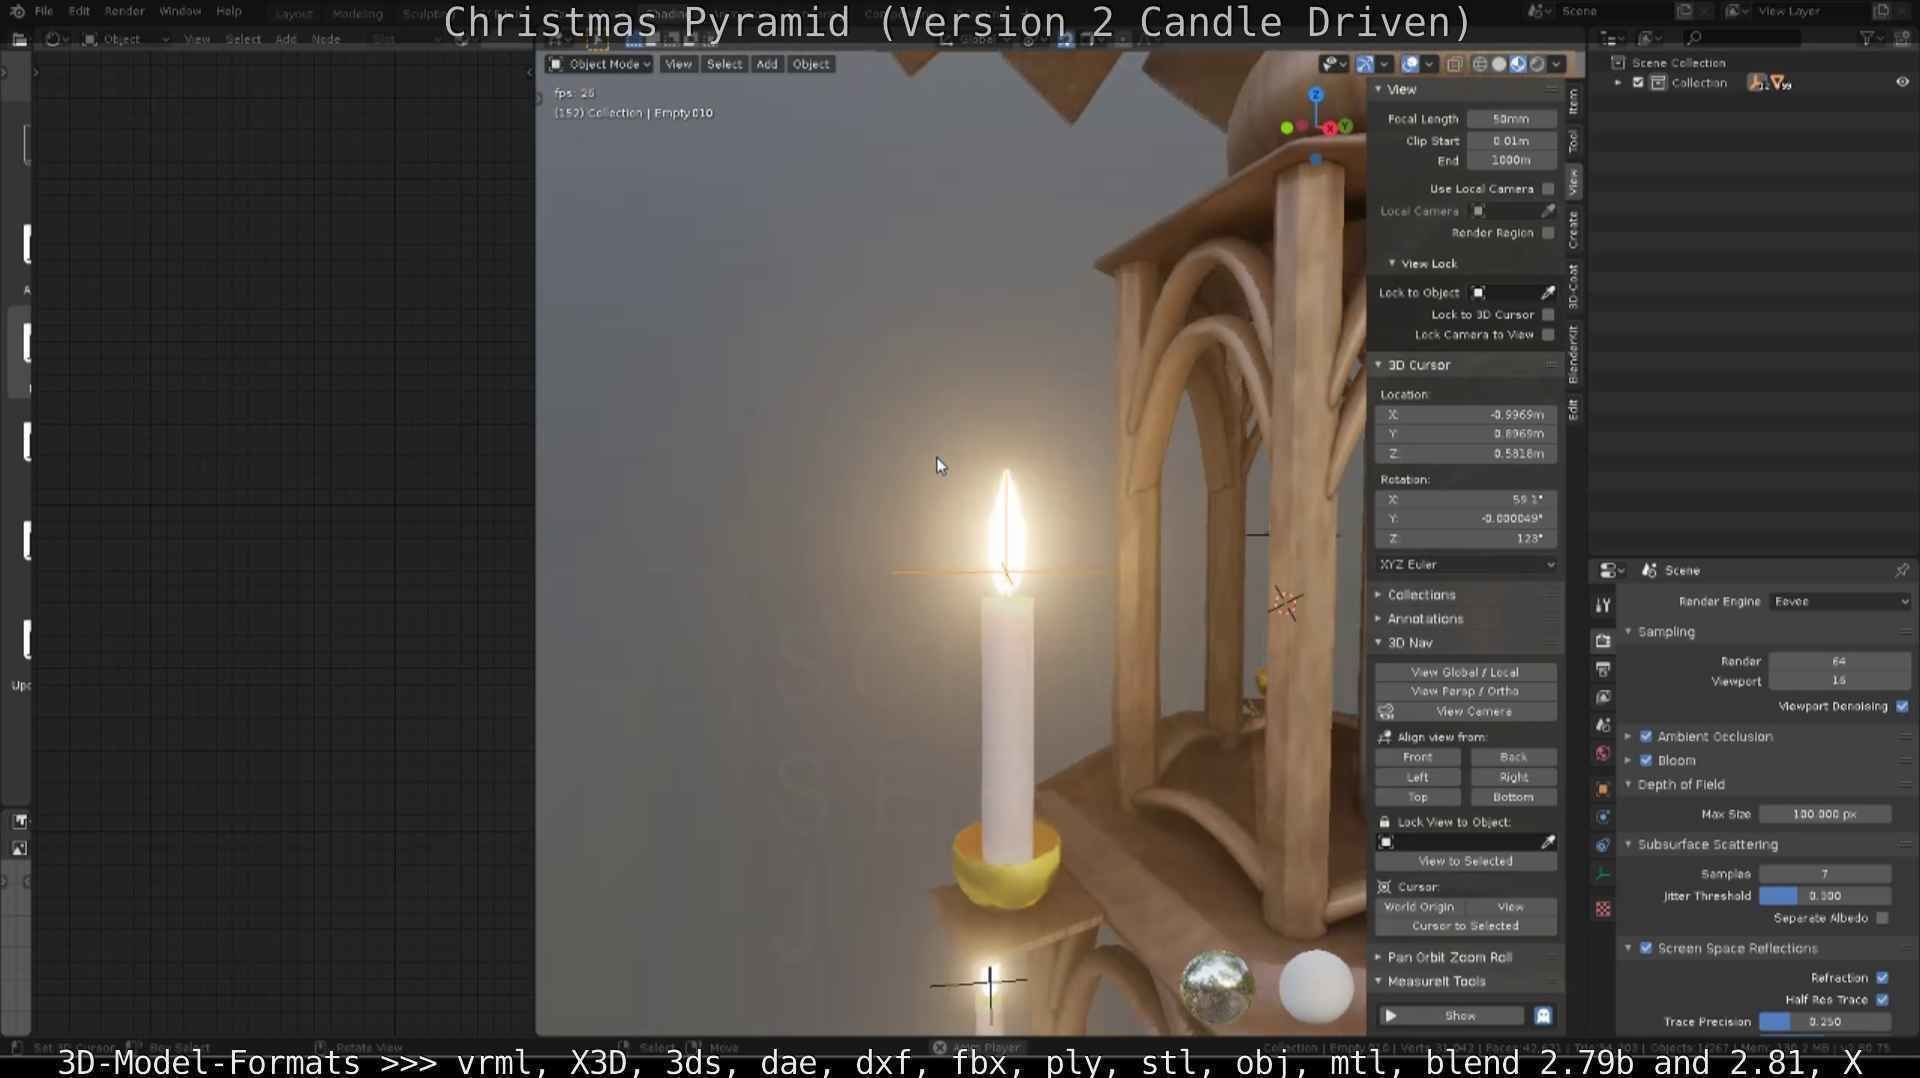Screen dimensions: 1920x1078
Task: Enable Lock Camera to View checkbox
Action: click(x=1548, y=335)
